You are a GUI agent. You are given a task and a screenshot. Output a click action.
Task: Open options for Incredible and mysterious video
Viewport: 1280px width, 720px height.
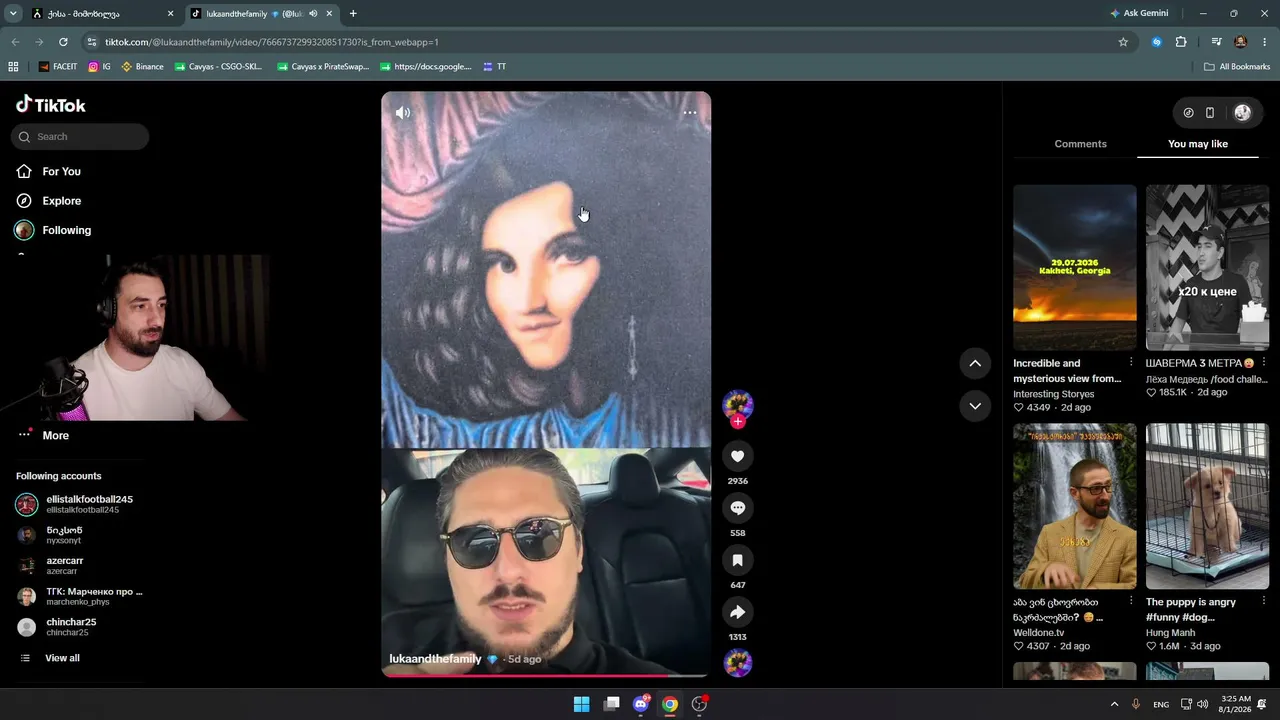(x=1131, y=362)
